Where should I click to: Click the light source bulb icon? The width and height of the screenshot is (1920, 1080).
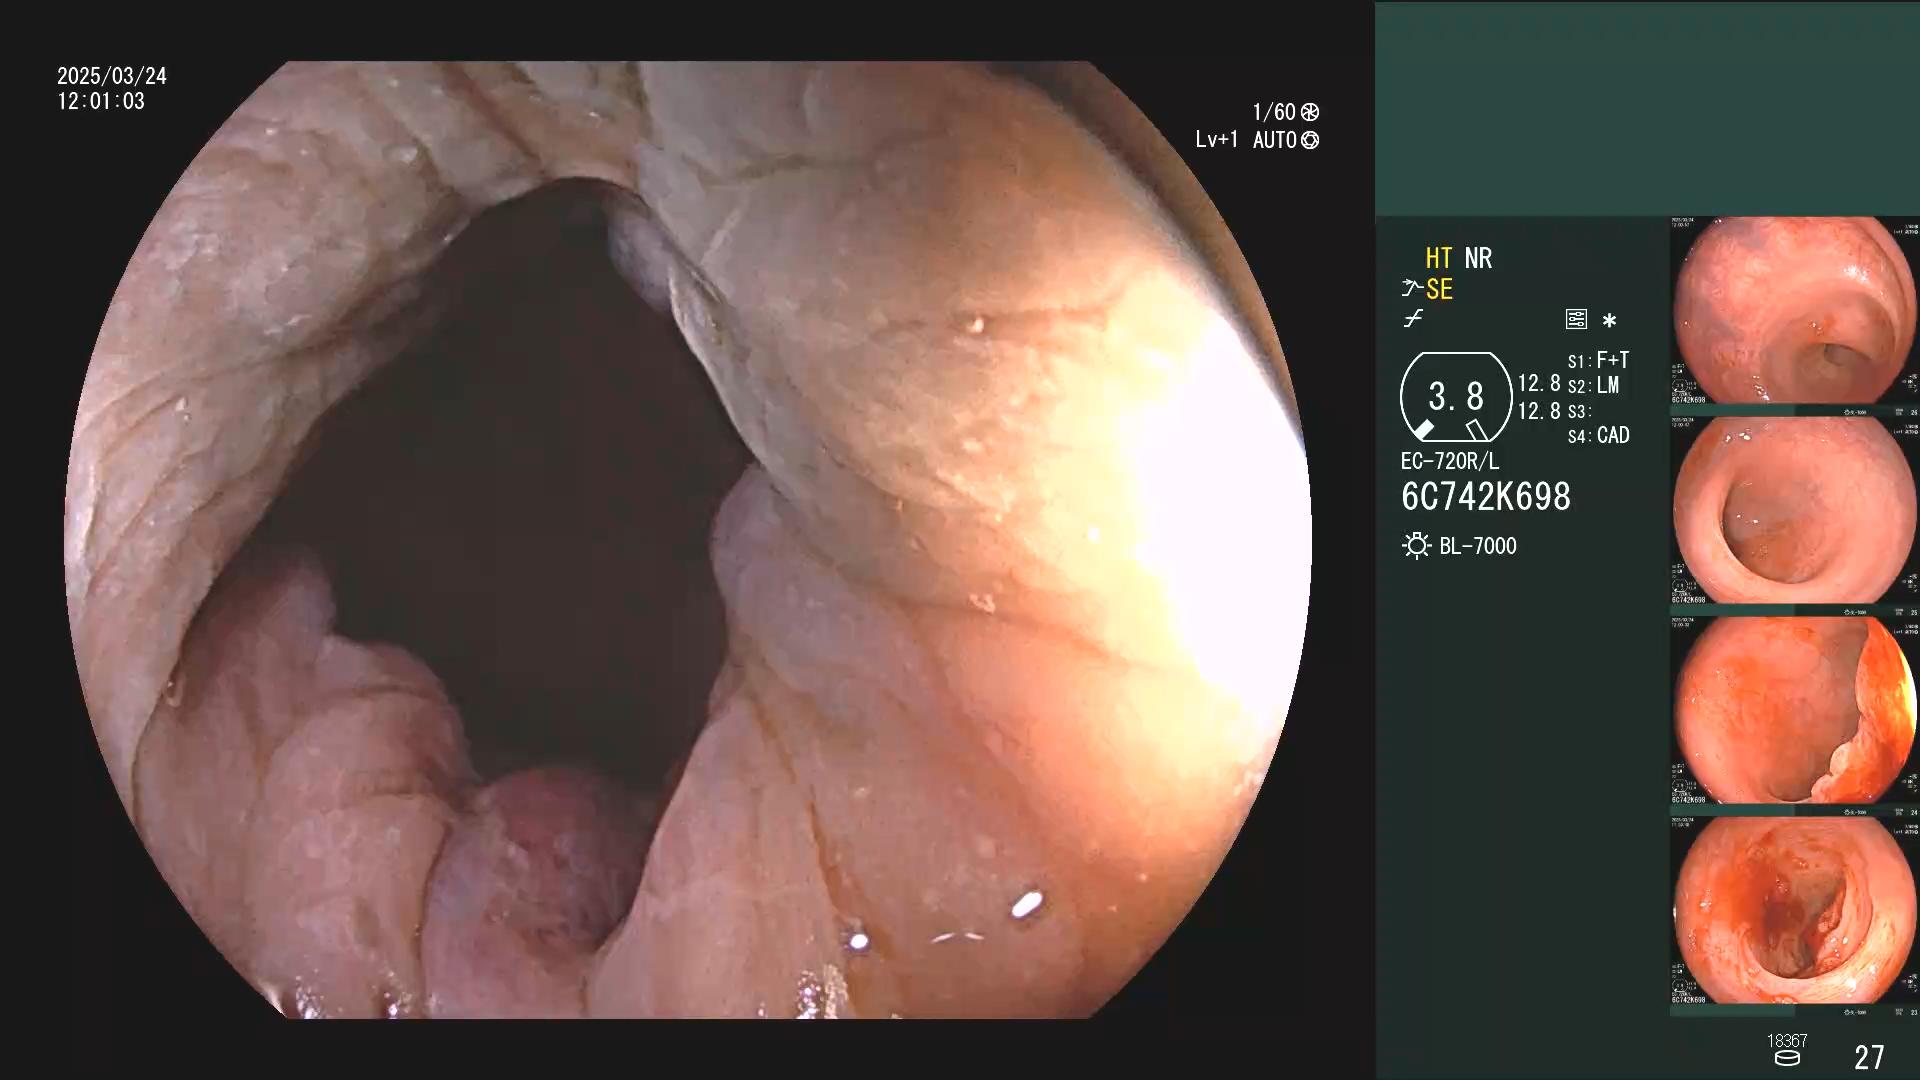(x=1416, y=546)
